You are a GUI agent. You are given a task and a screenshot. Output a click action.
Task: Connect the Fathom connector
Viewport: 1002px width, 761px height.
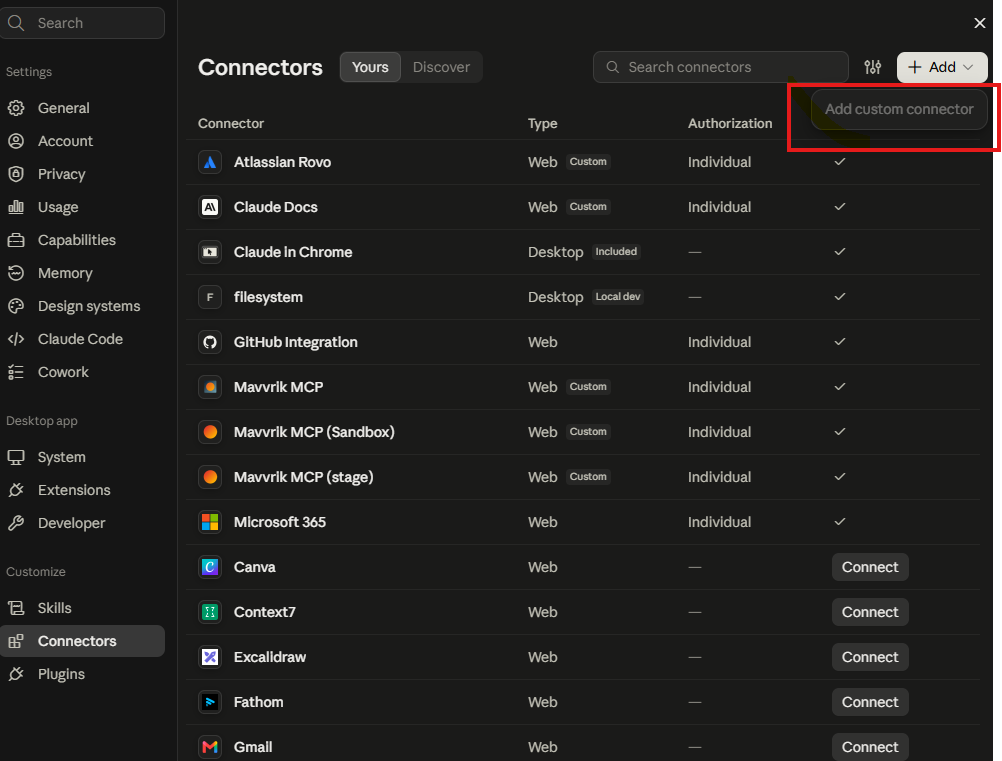click(870, 702)
